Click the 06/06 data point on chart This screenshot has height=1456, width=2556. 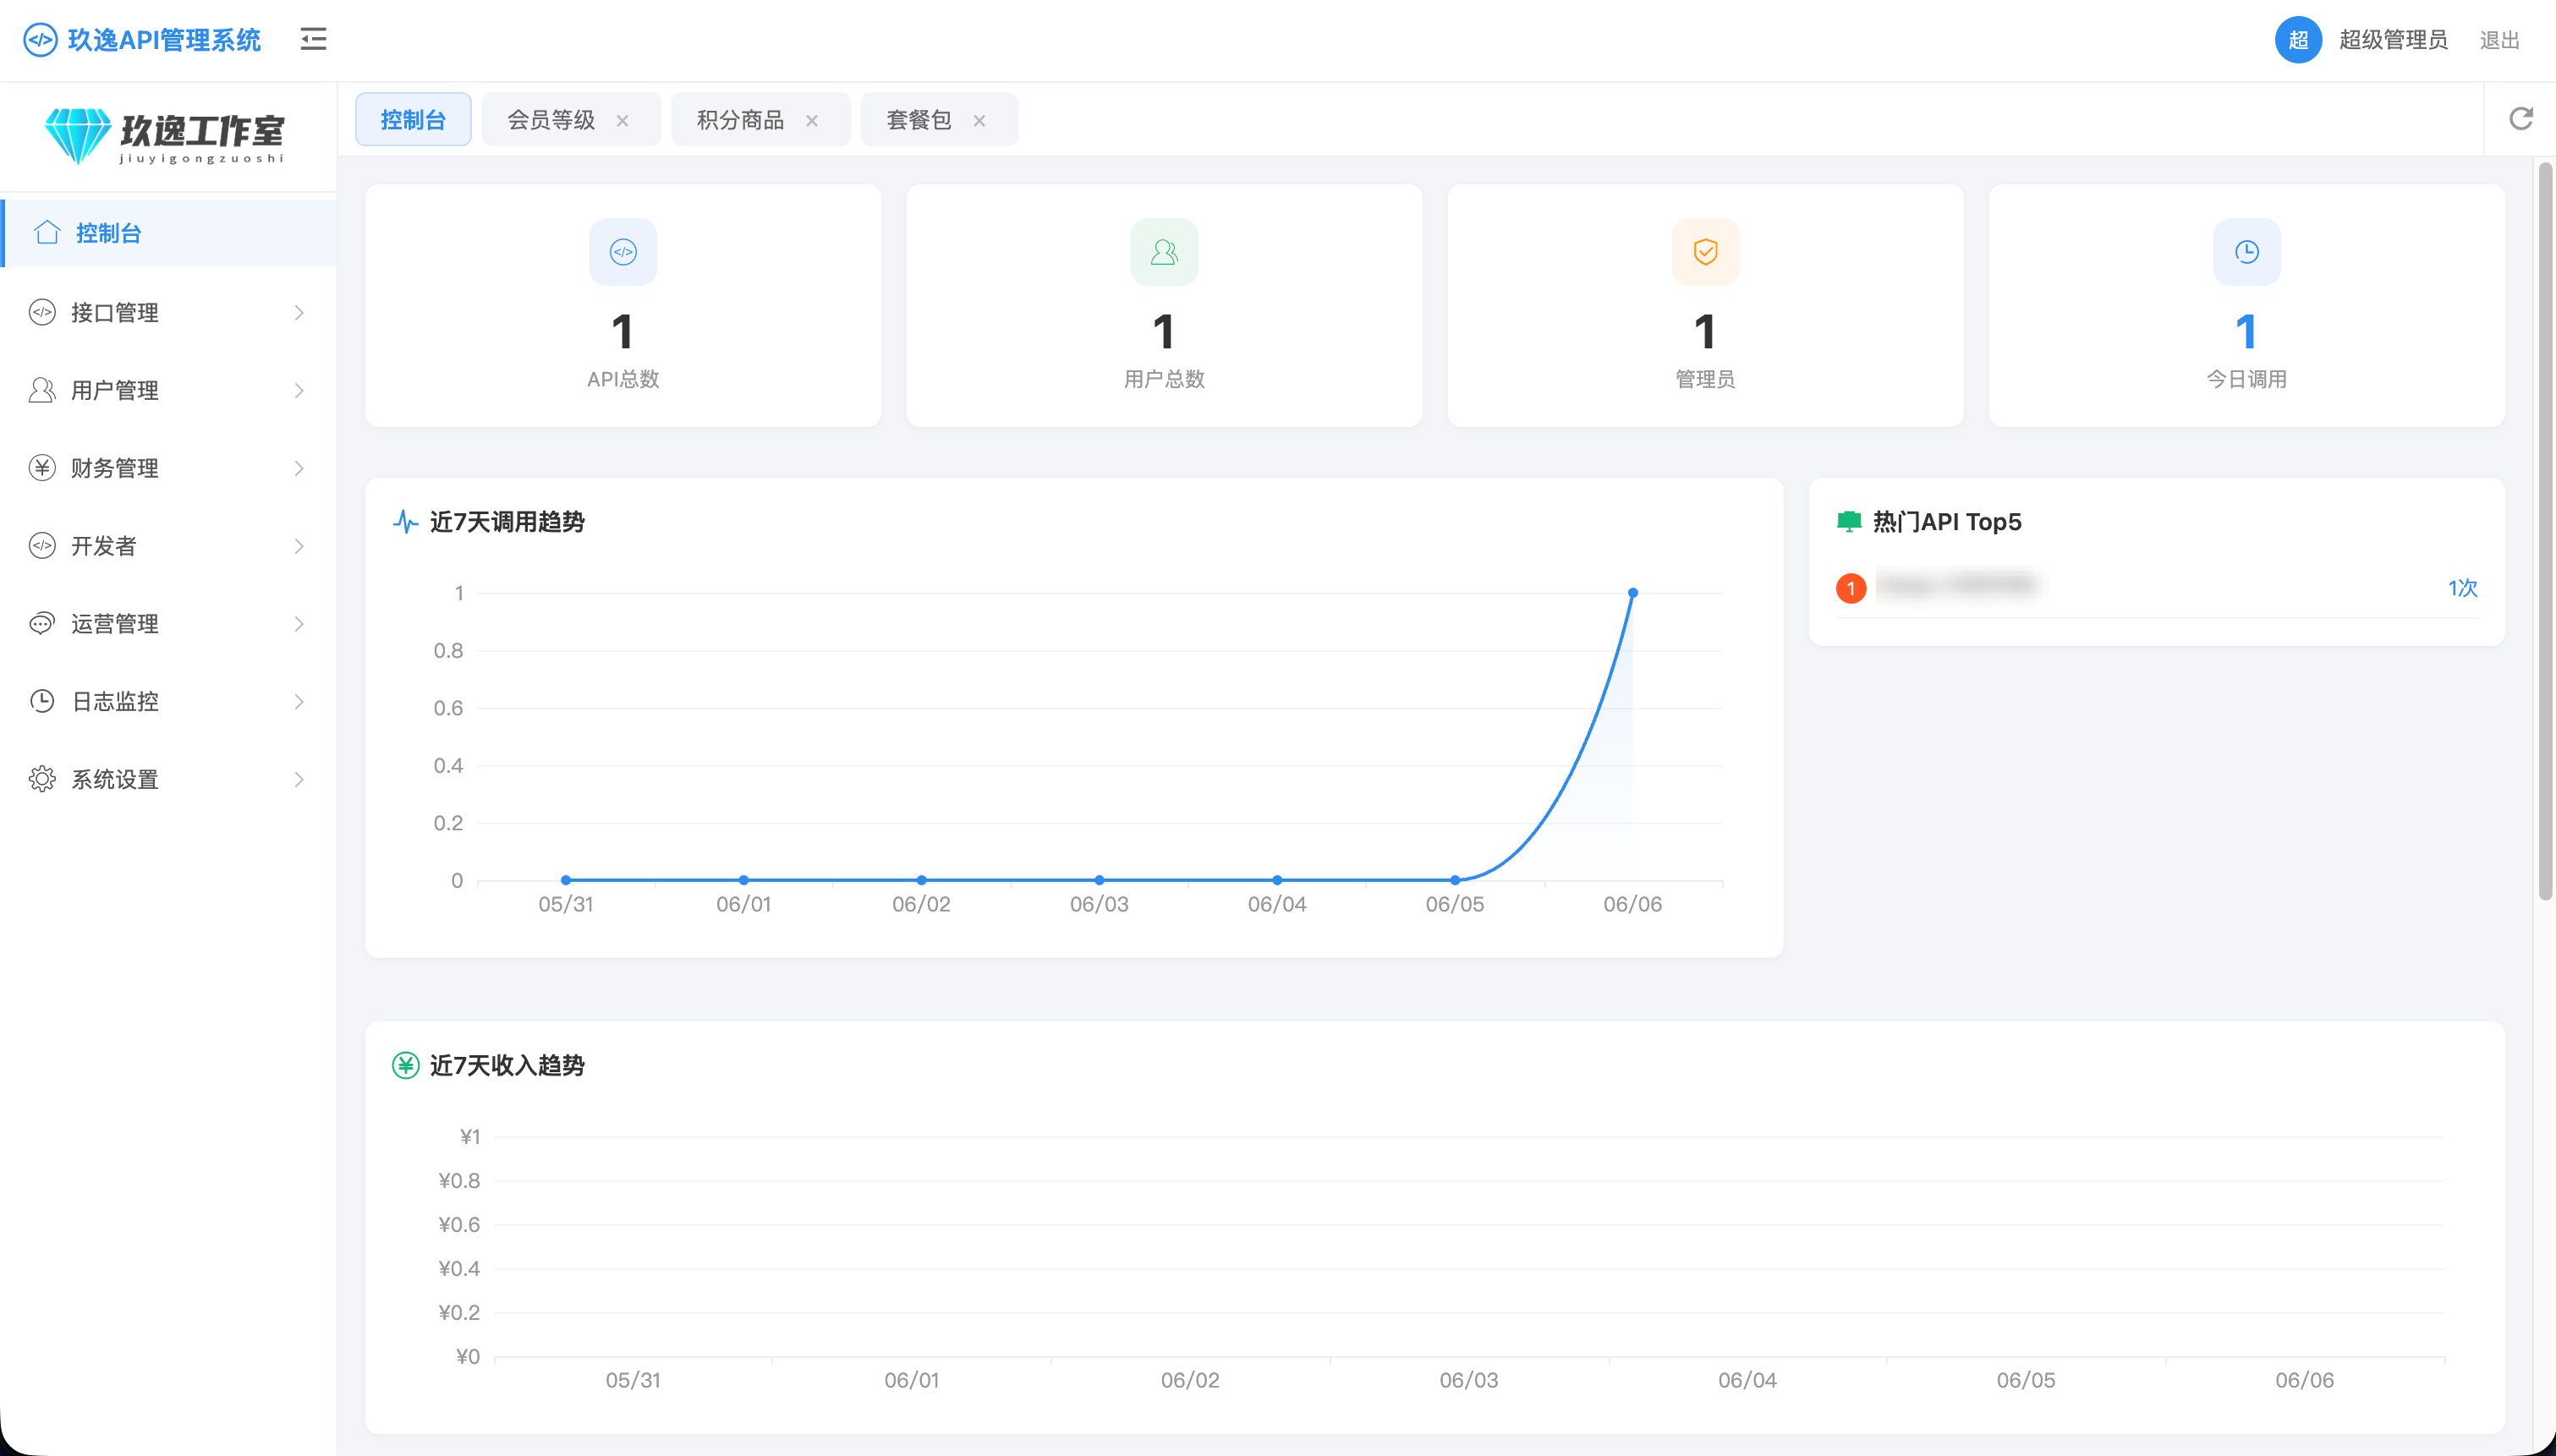coord(1632,593)
